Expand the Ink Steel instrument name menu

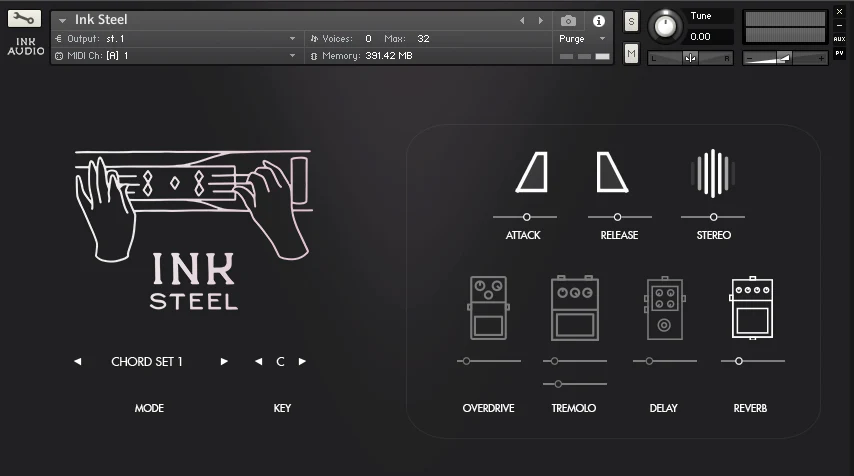63,21
